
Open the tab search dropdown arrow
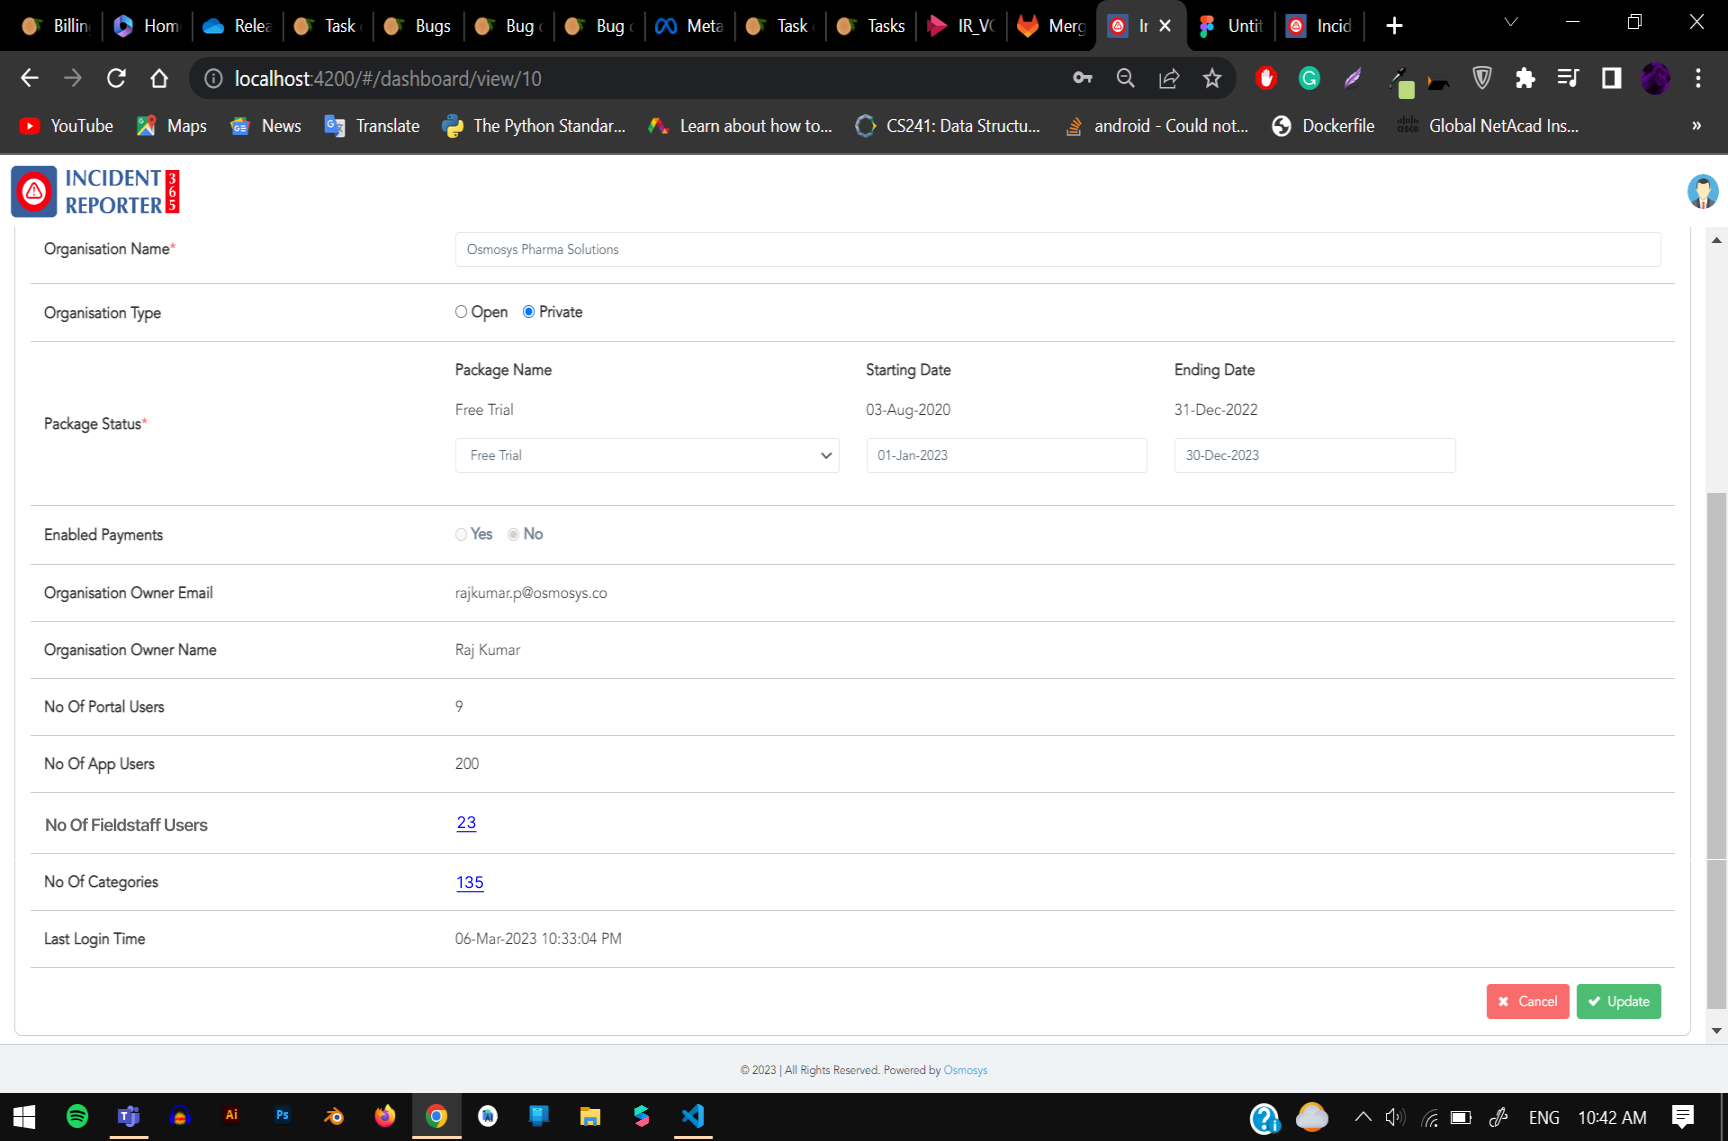1511,22
